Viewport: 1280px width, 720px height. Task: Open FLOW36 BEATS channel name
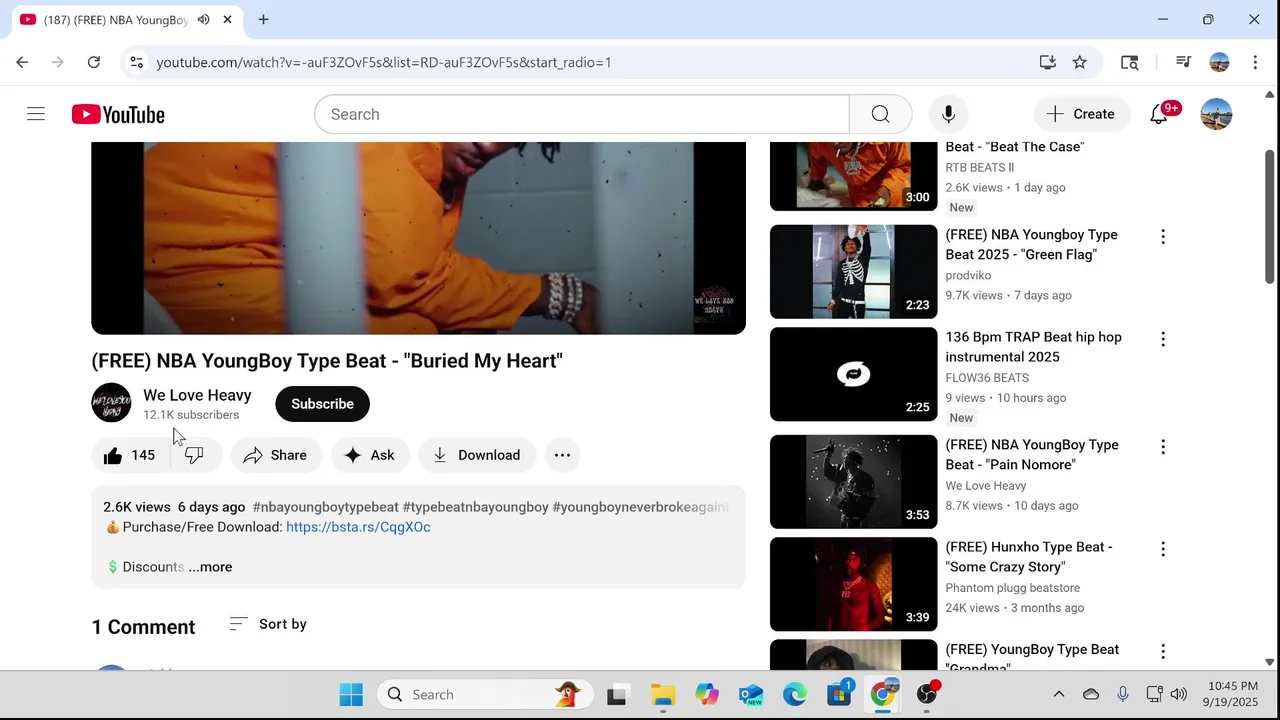987,378
